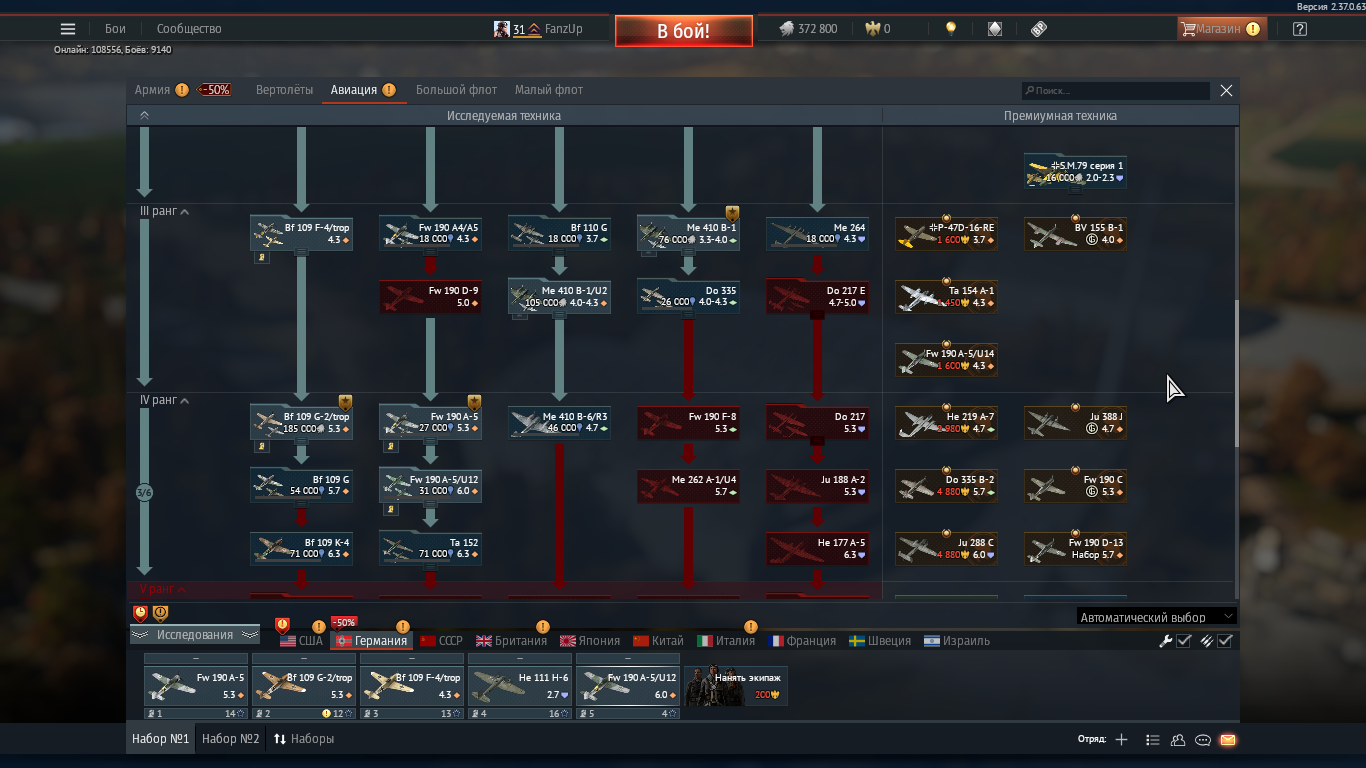Click the player avatar for FanzUp
The image size is (1366, 768).
click(x=502, y=29)
